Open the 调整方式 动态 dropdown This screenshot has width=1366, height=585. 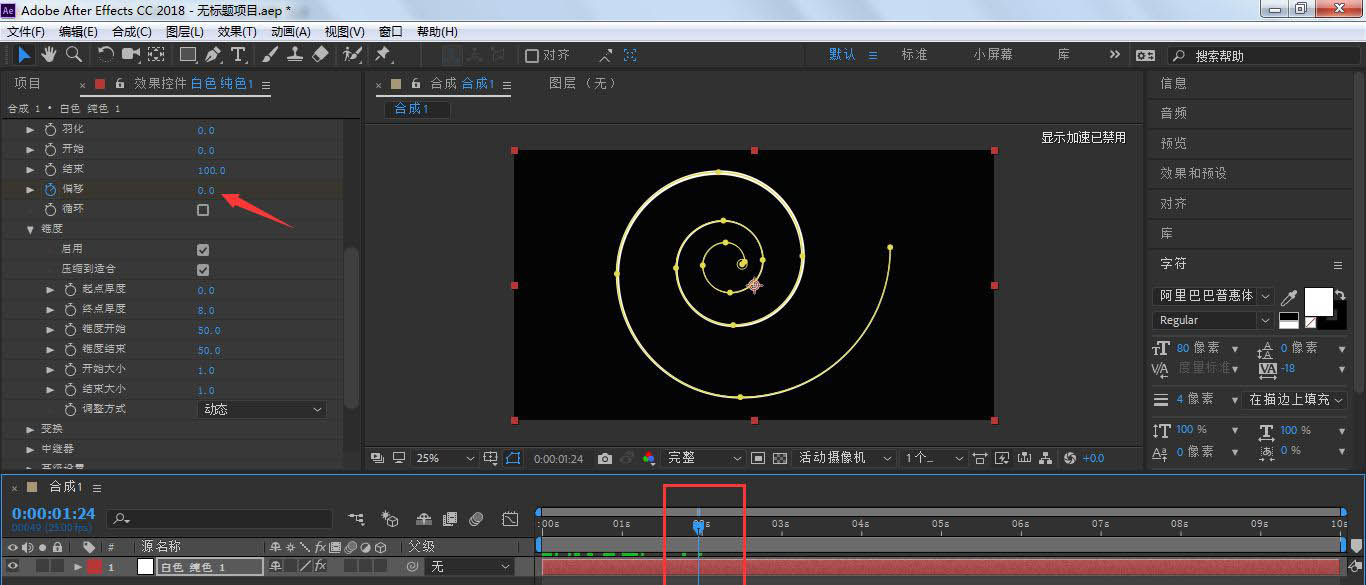click(x=262, y=409)
